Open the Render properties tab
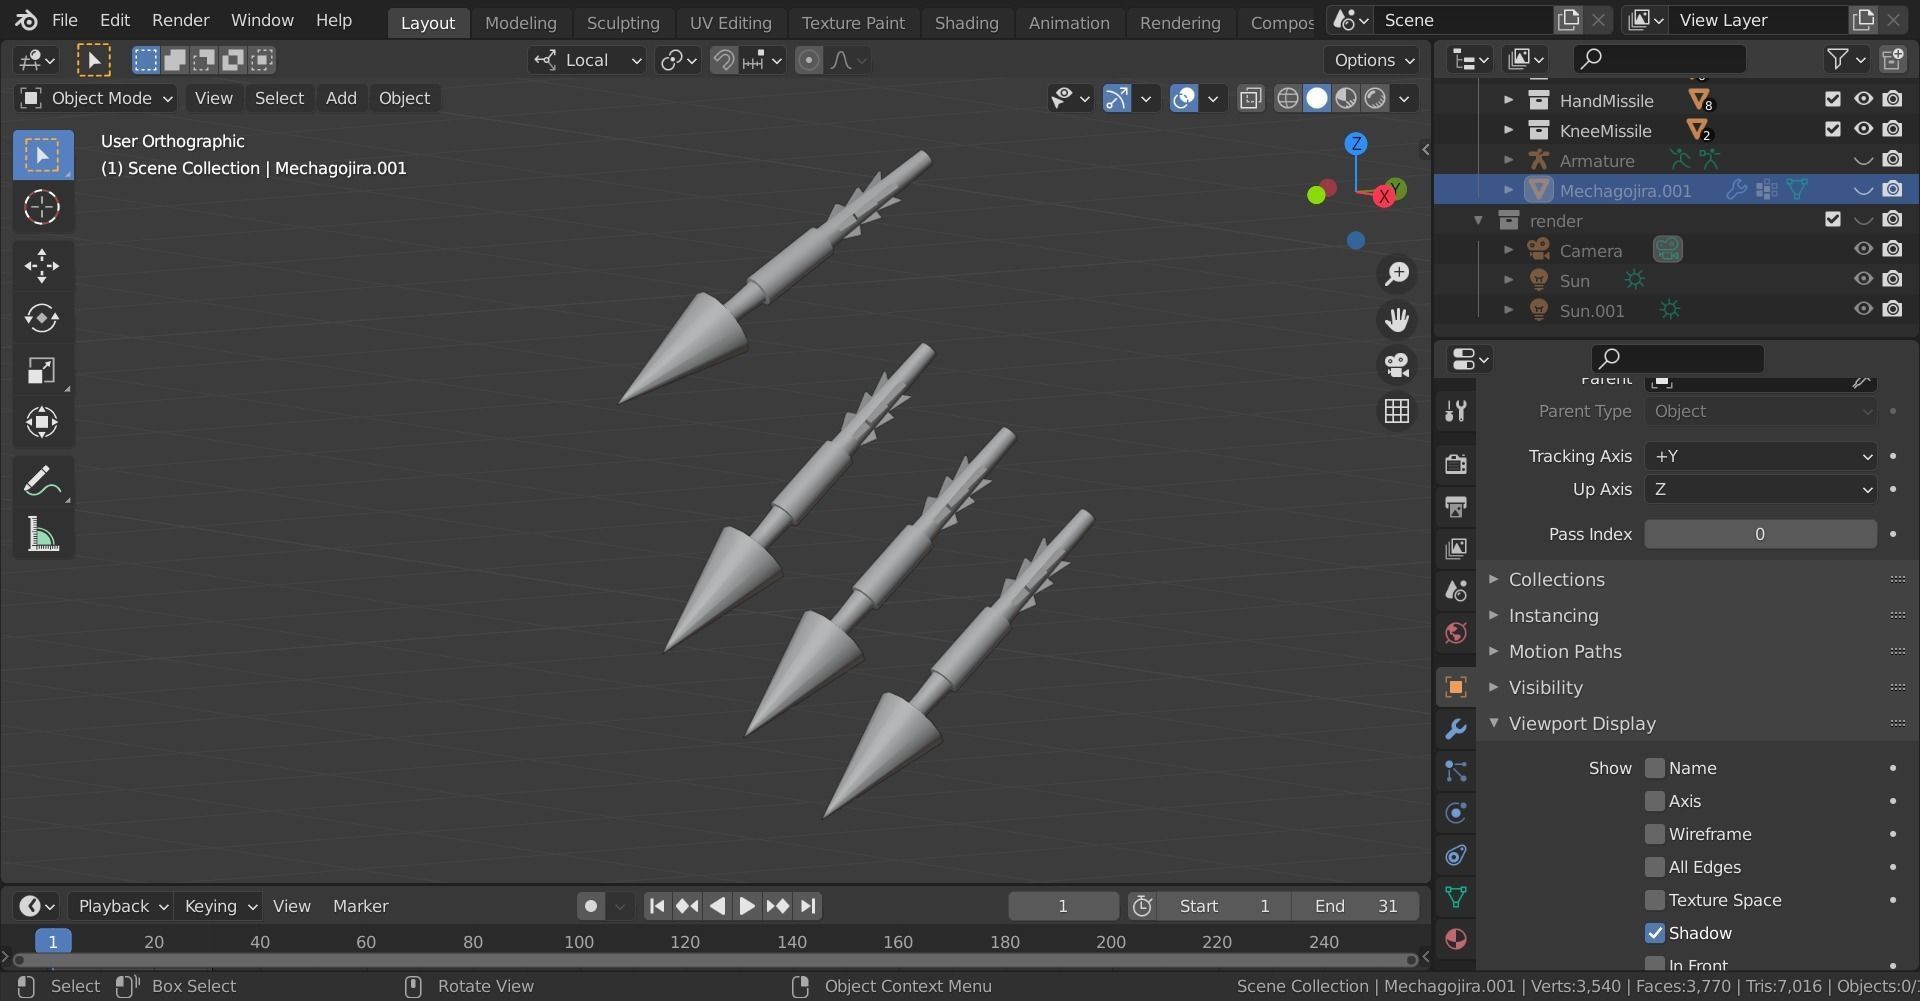1920x1001 pixels. 1456,463
